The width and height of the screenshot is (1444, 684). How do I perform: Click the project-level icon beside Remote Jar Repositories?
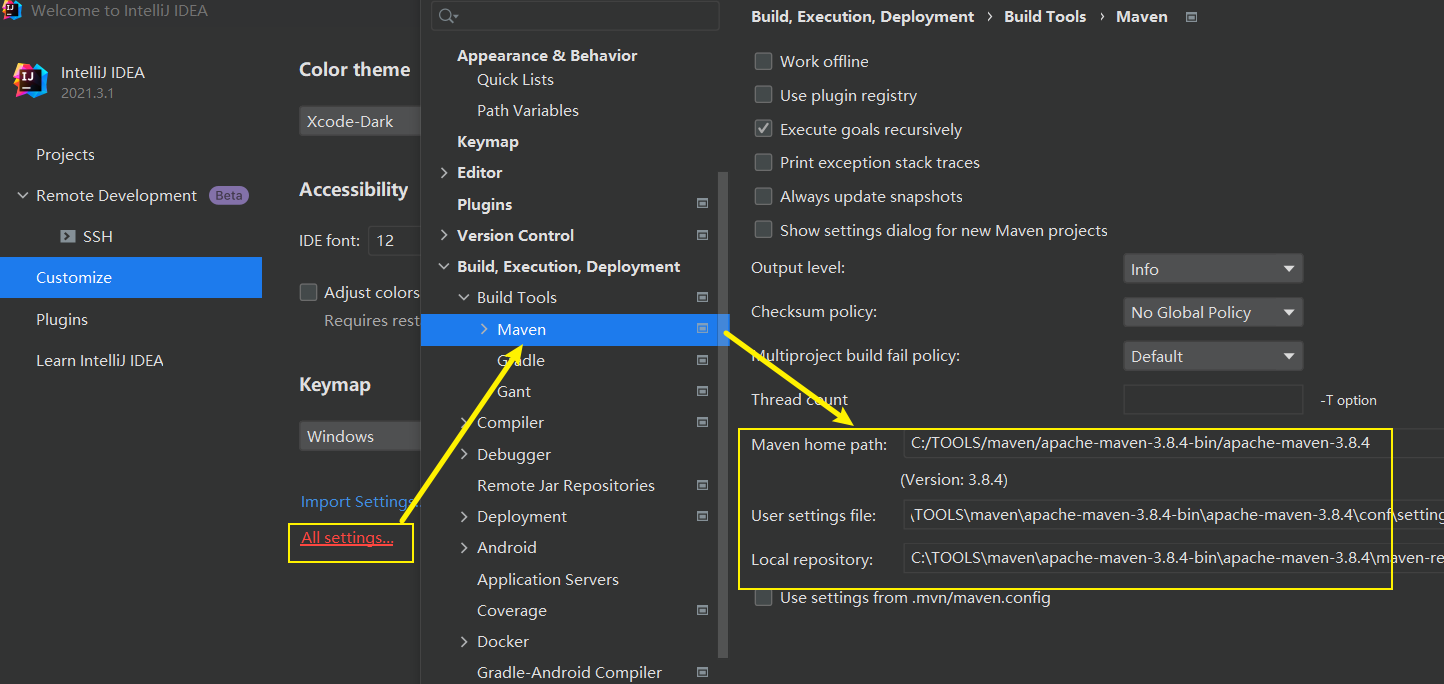coord(702,485)
